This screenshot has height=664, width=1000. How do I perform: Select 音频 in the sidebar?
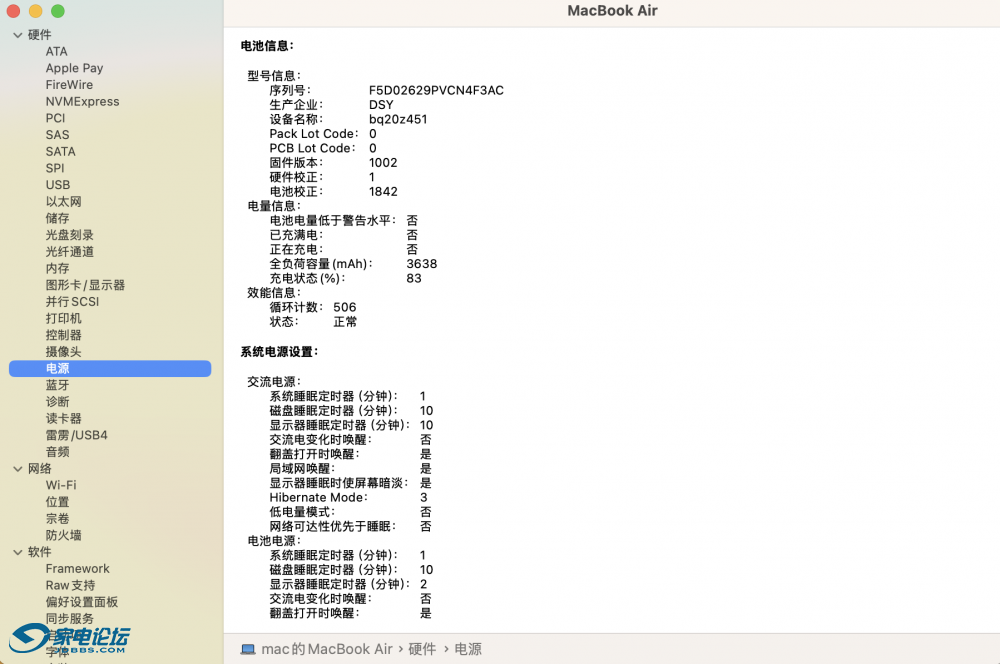coord(57,452)
